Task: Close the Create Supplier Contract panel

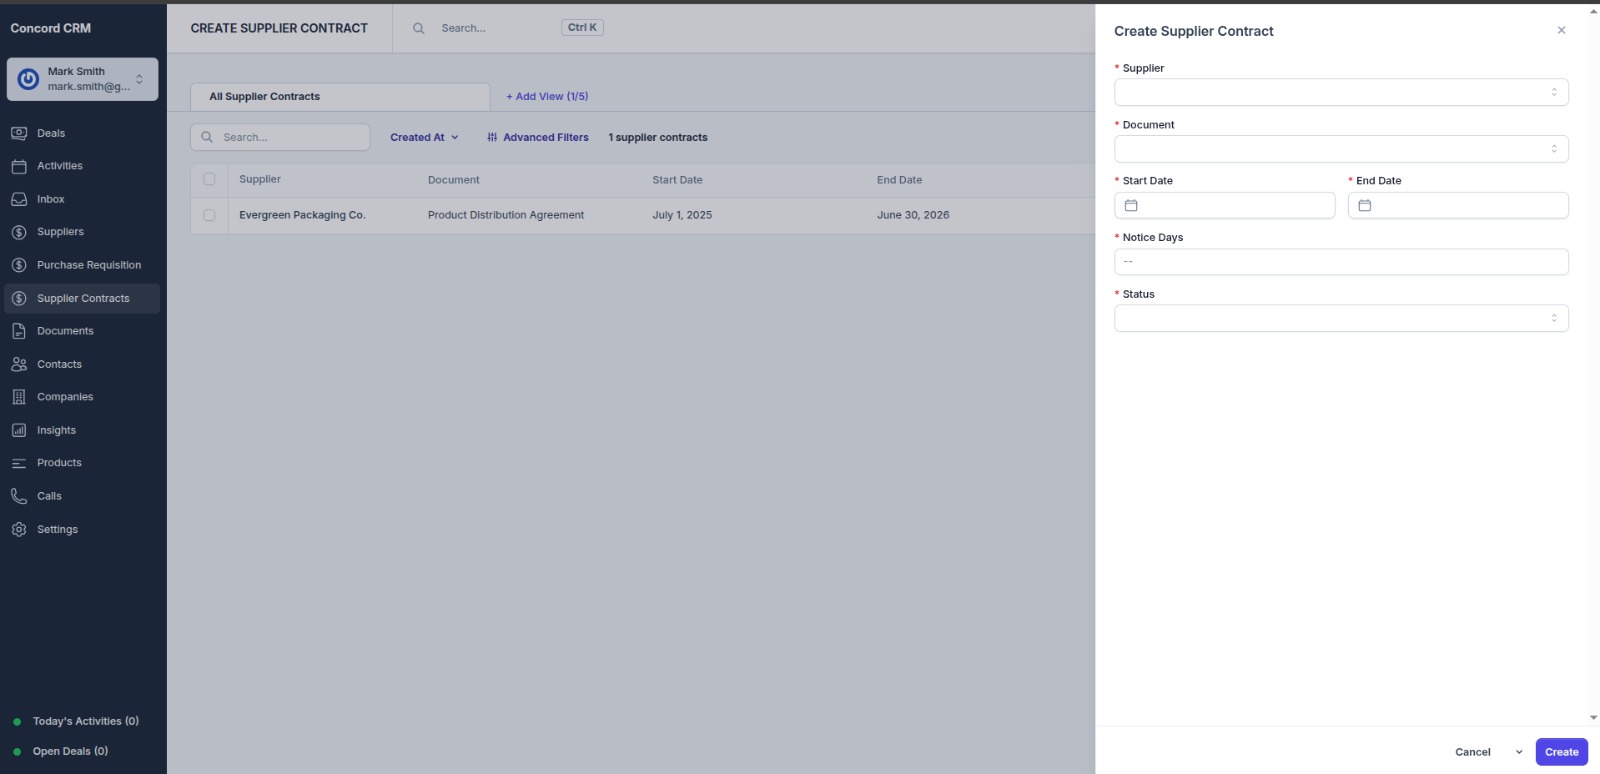Action: tap(1561, 30)
